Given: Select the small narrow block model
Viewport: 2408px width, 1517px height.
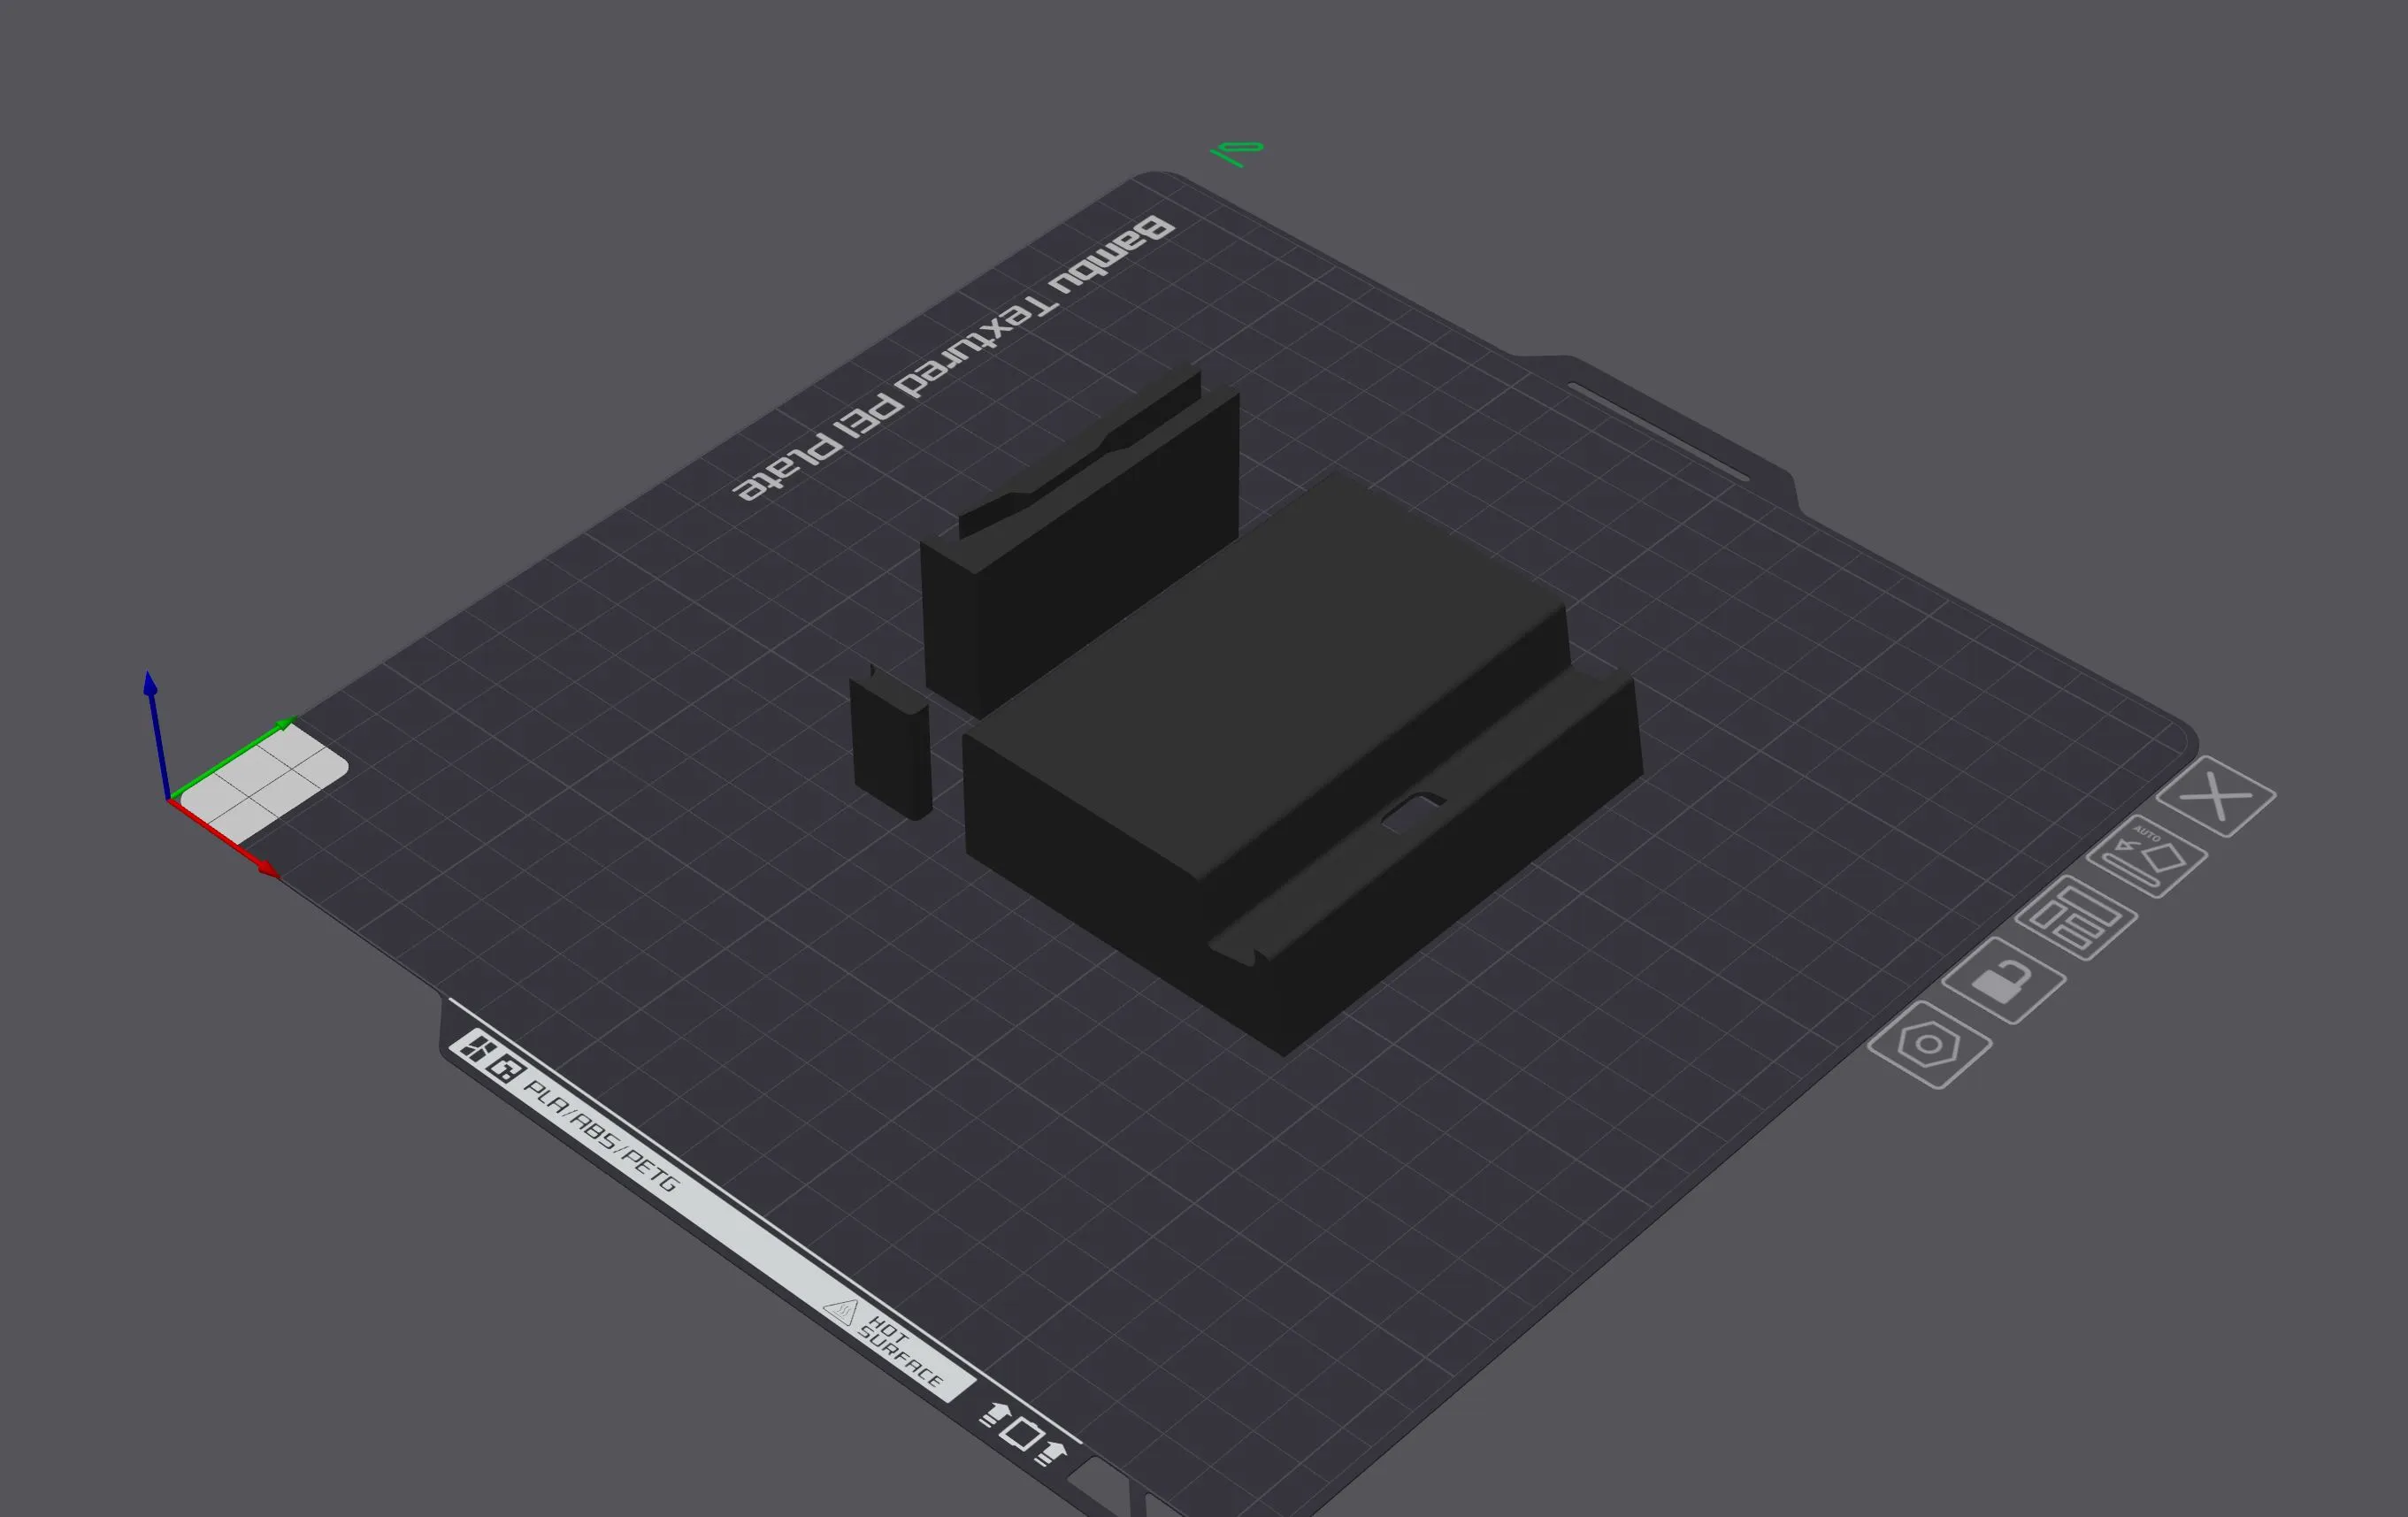Looking at the screenshot, I should click(x=890, y=742).
